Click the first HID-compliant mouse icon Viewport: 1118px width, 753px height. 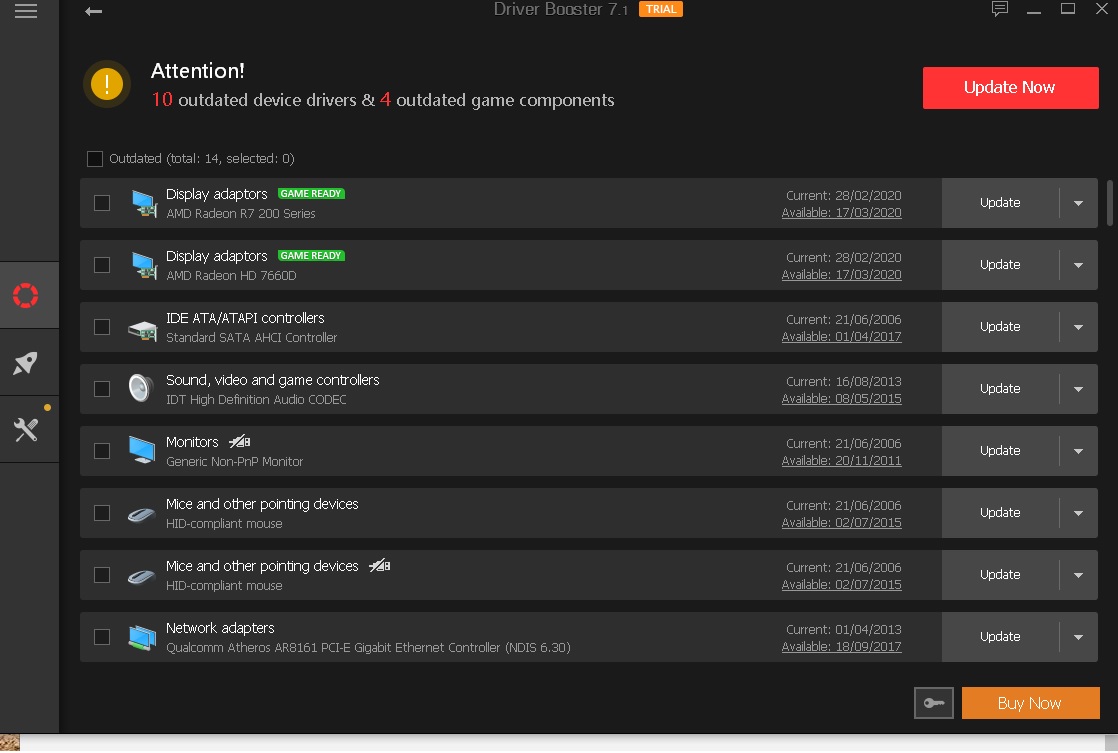[x=141, y=514]
